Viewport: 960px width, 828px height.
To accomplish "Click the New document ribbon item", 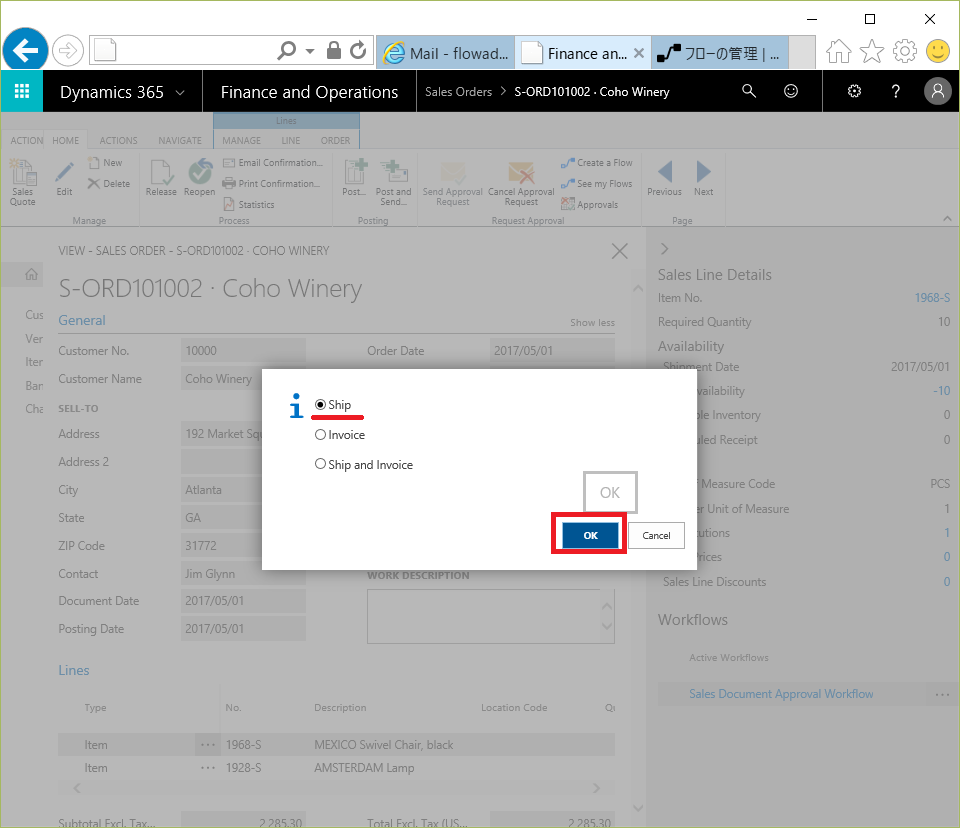I will [105, 163].
